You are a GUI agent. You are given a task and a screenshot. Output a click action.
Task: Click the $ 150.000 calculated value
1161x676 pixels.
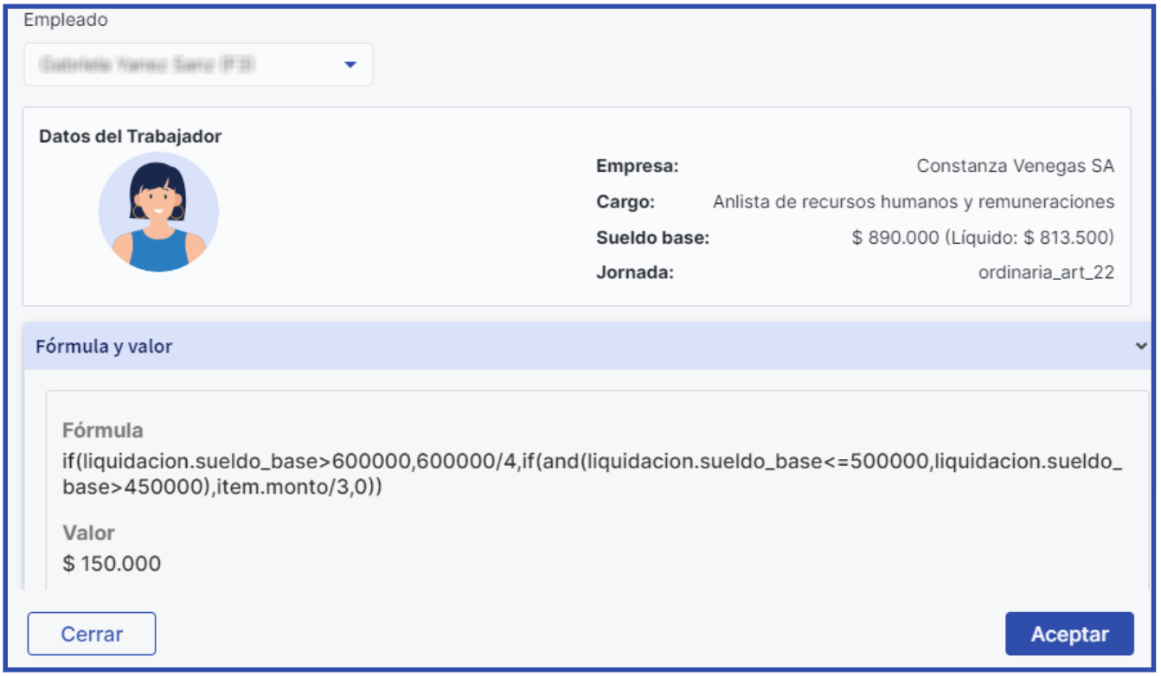(x=111, y=564)
